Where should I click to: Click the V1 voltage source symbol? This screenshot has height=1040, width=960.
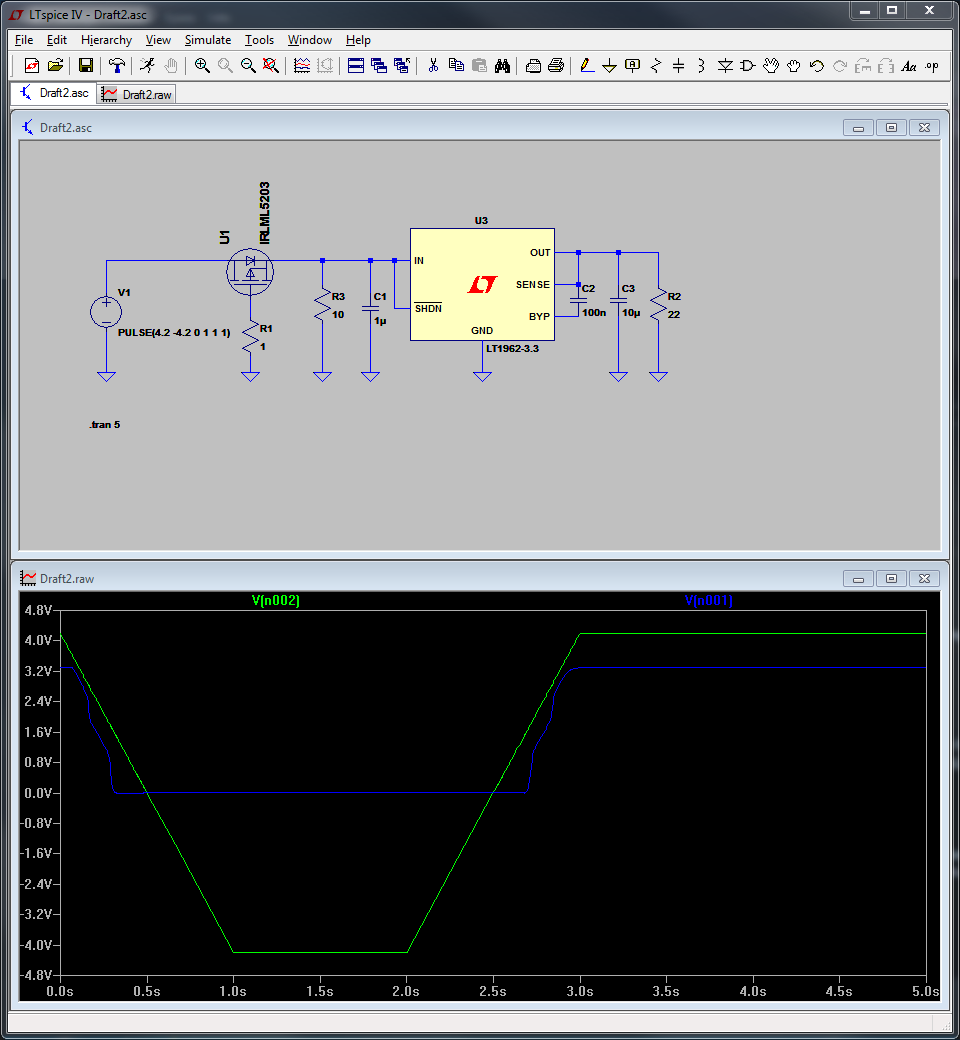(x=106, y=312)
